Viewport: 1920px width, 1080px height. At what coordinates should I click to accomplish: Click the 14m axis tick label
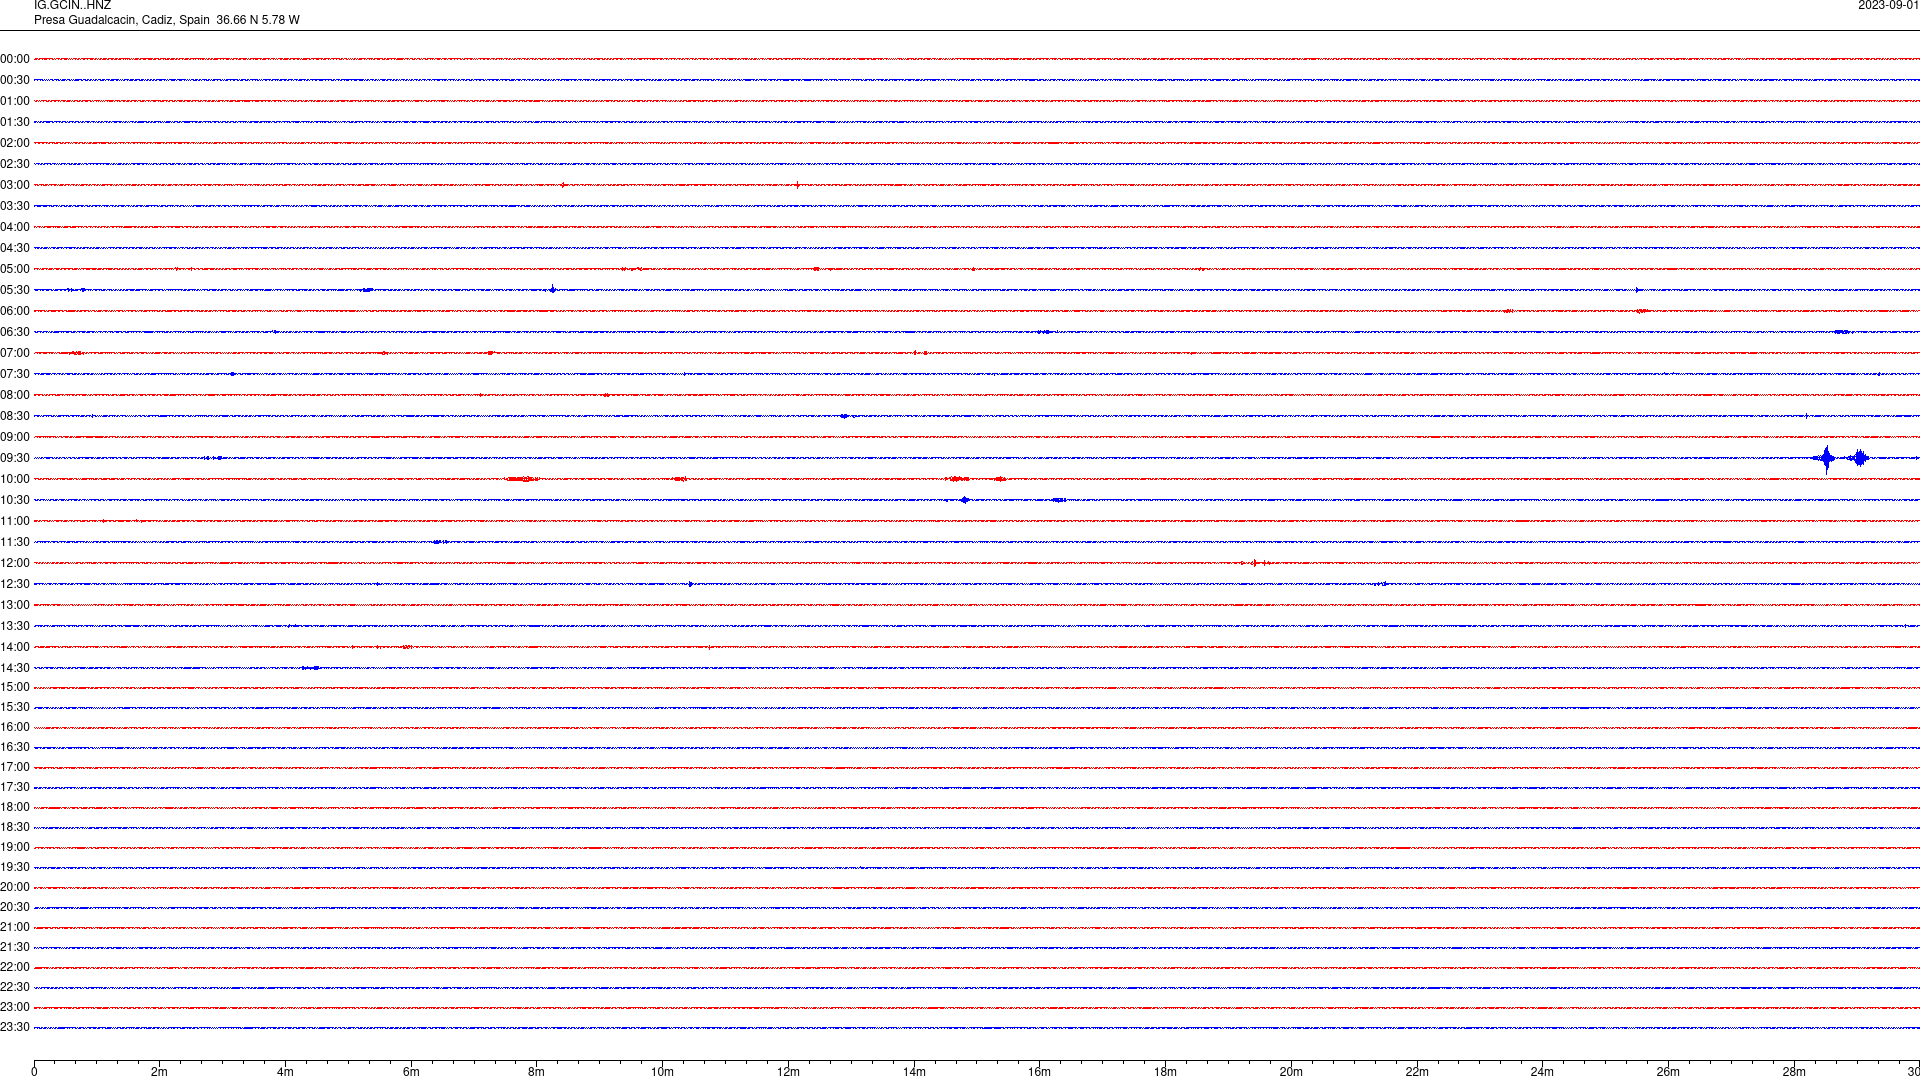click(914, 1072)
